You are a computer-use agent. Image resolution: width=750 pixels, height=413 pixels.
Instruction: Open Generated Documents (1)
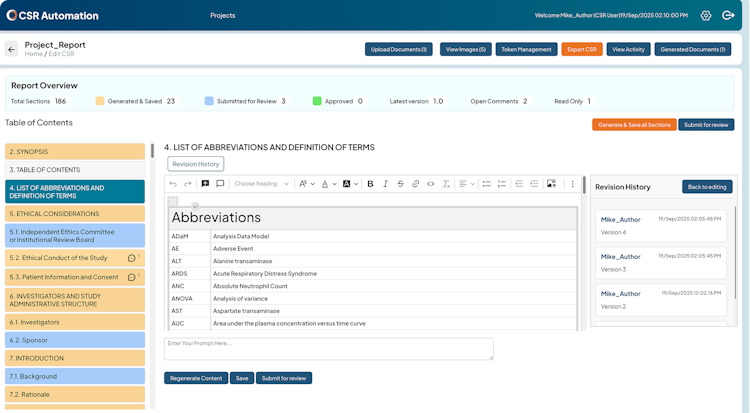point(693,49)
